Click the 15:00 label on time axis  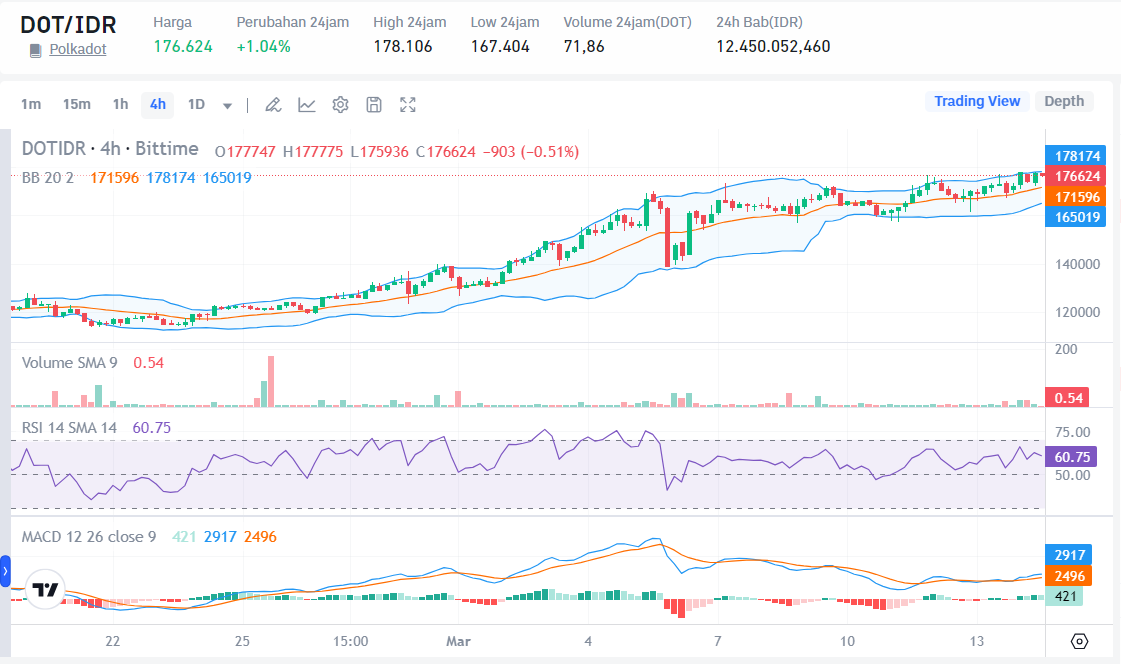[x=350, y=641]
